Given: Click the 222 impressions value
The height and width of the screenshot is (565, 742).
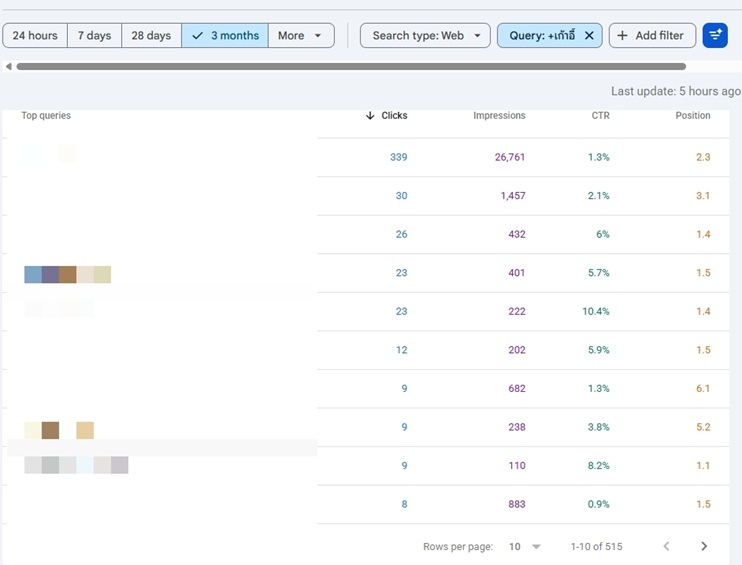Looking at the screenshot, I should tap(517, 311).
